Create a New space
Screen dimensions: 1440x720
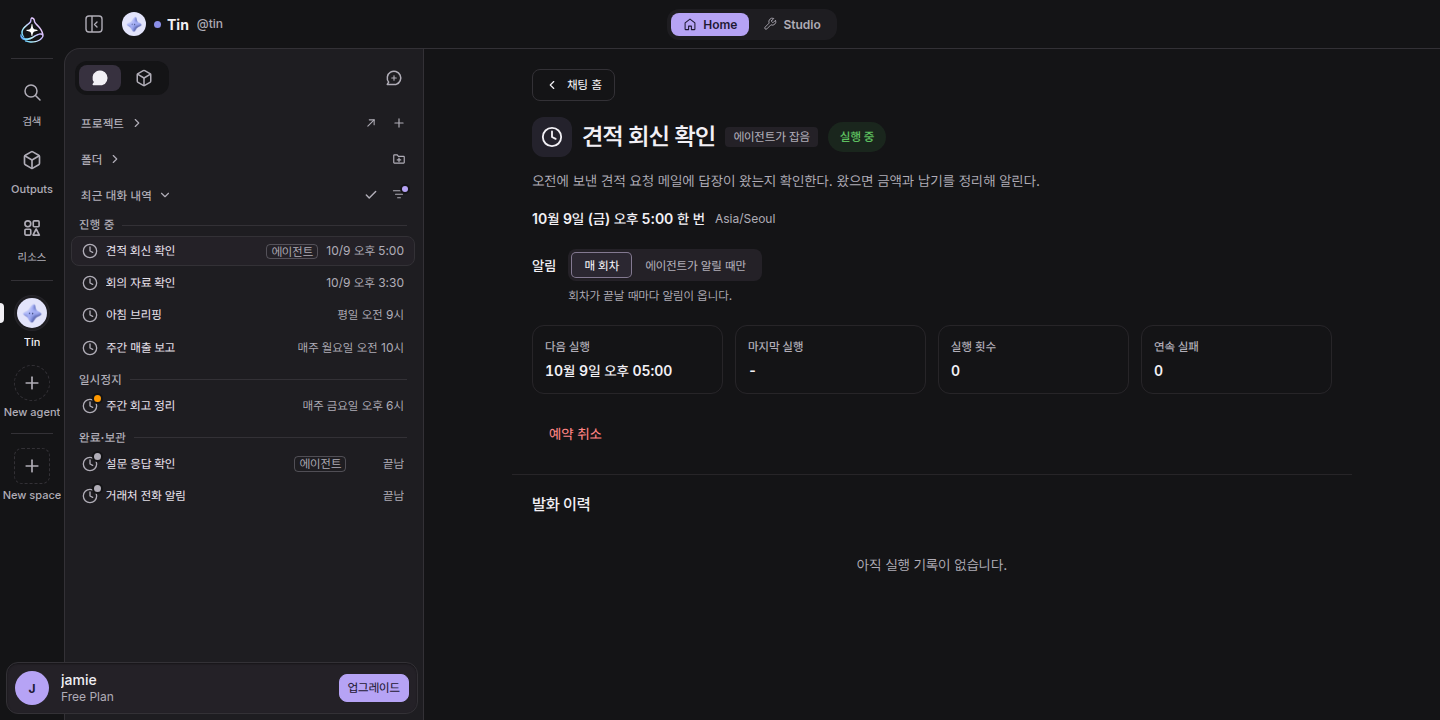(x=32, y=466)
